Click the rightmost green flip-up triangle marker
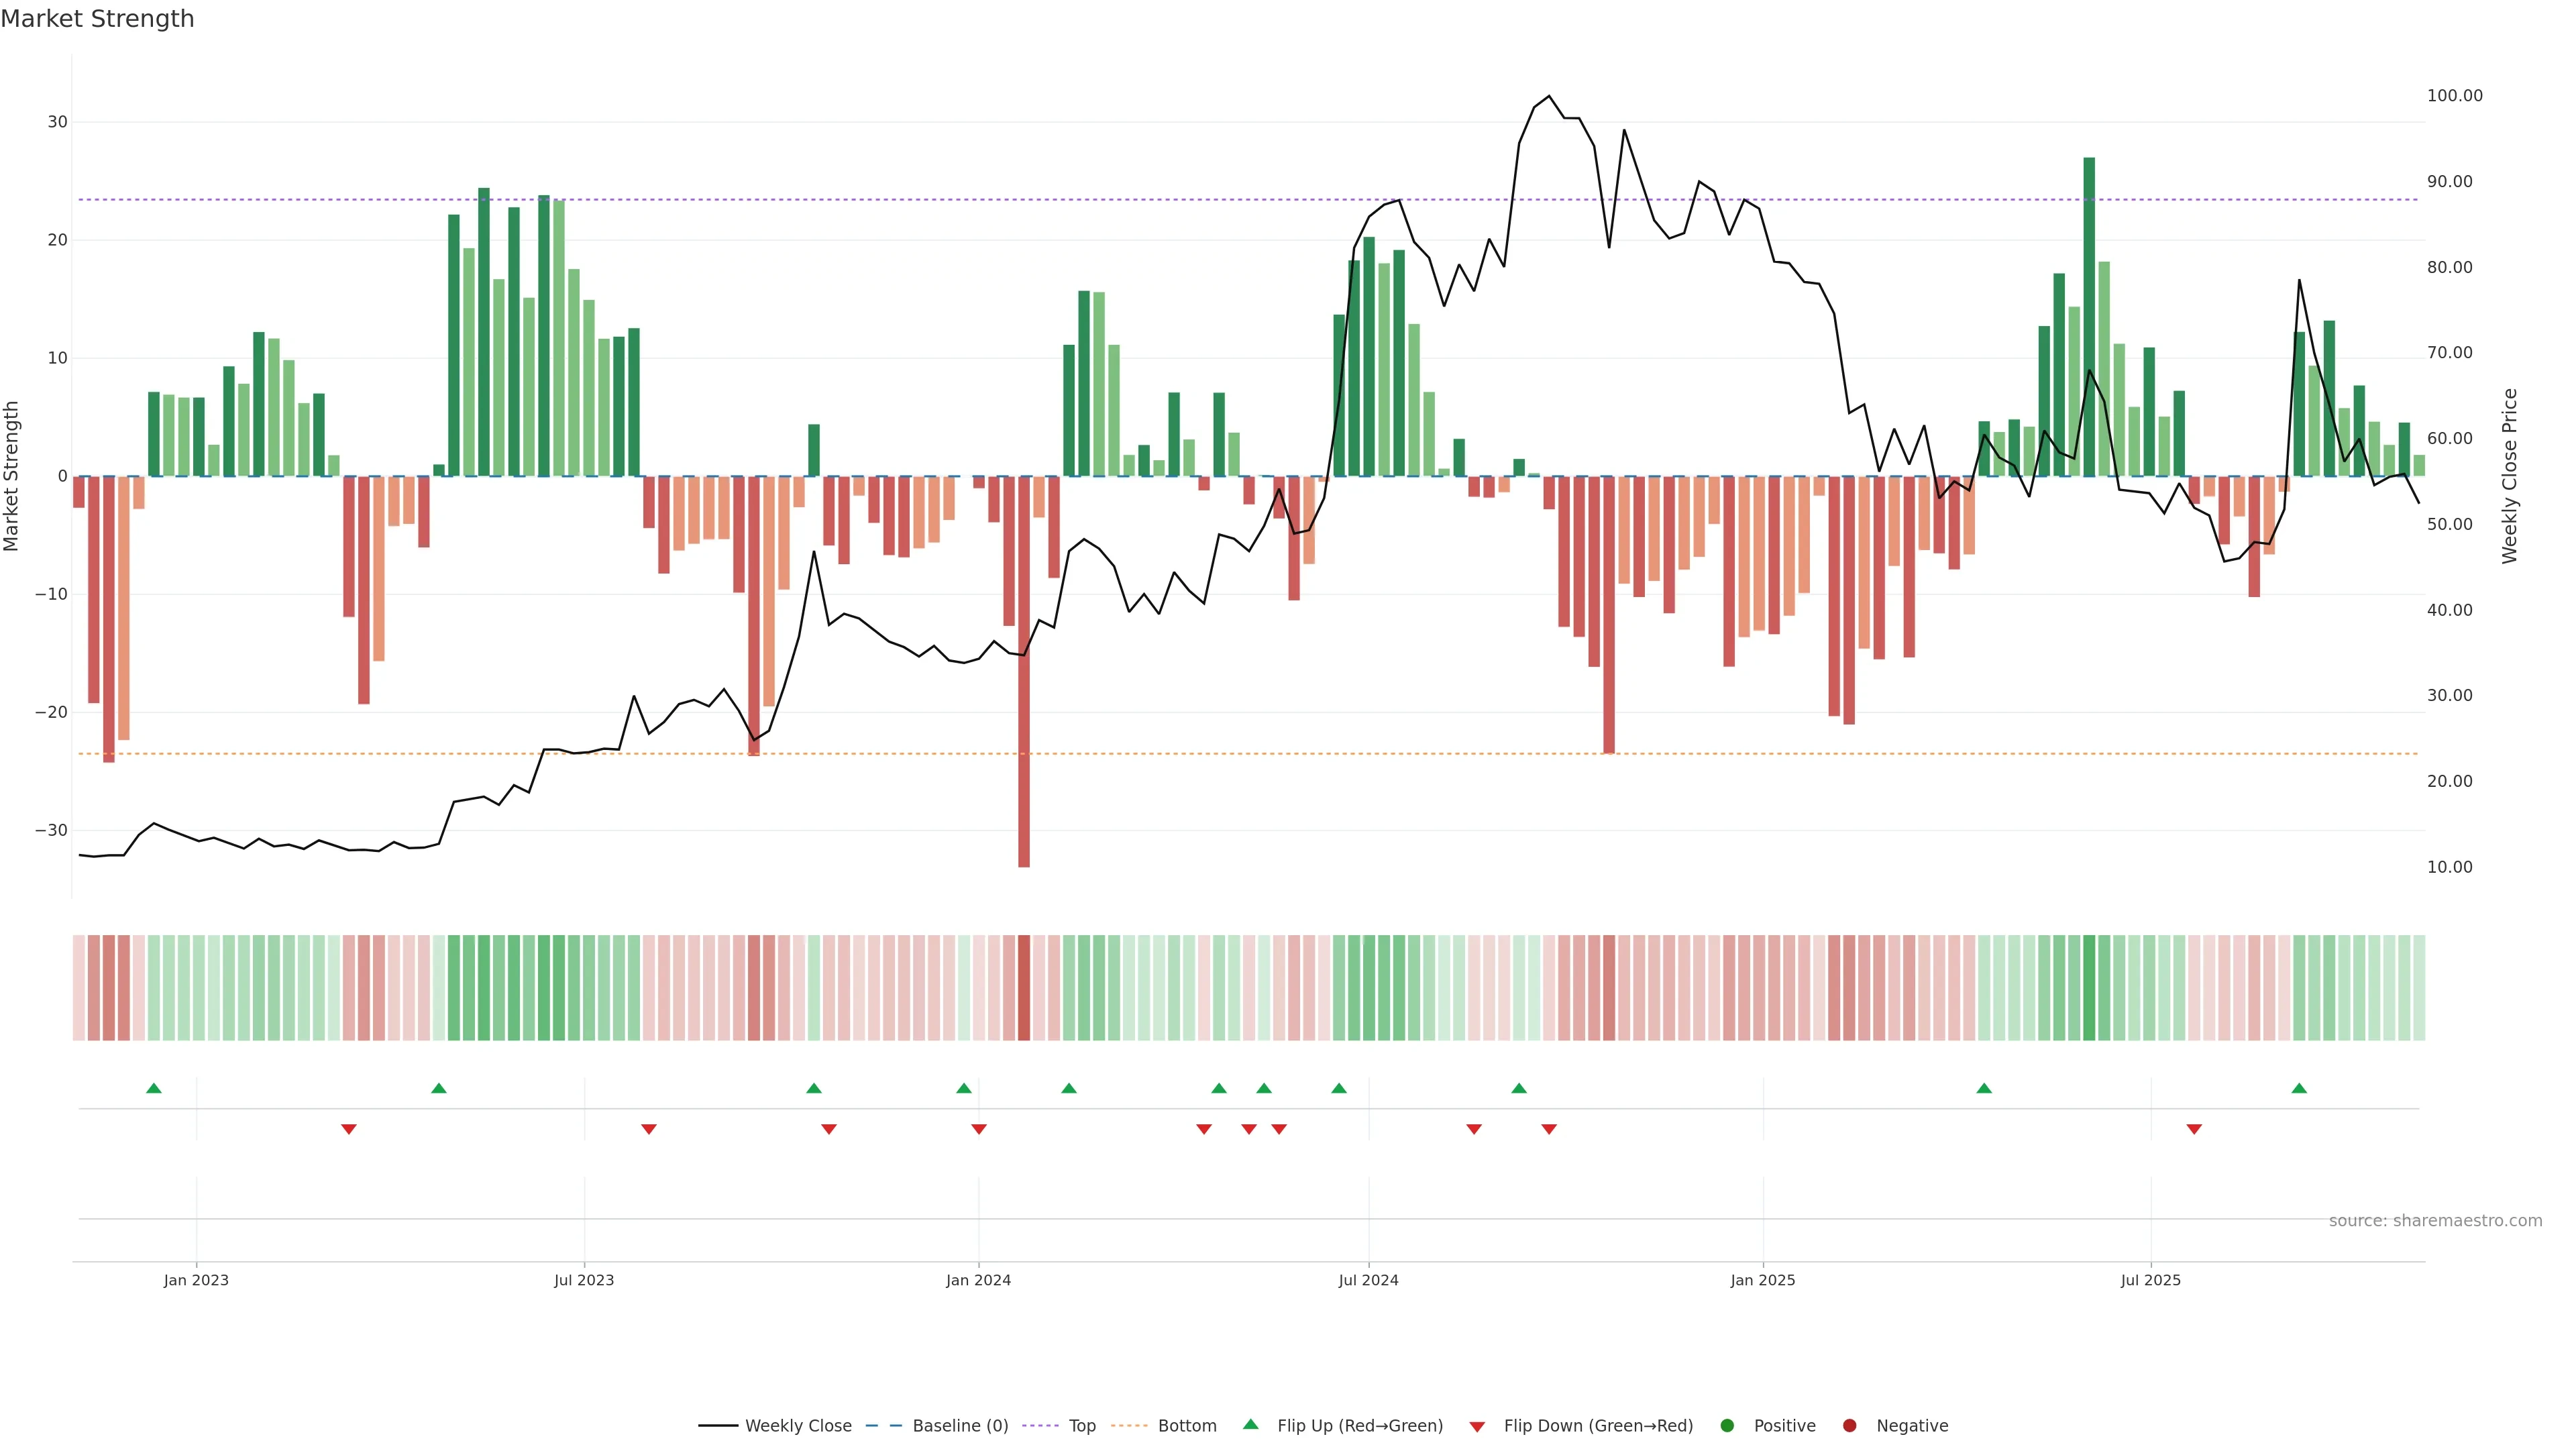This screenshot has height=1449, width=2576. pos(2299,1088)
